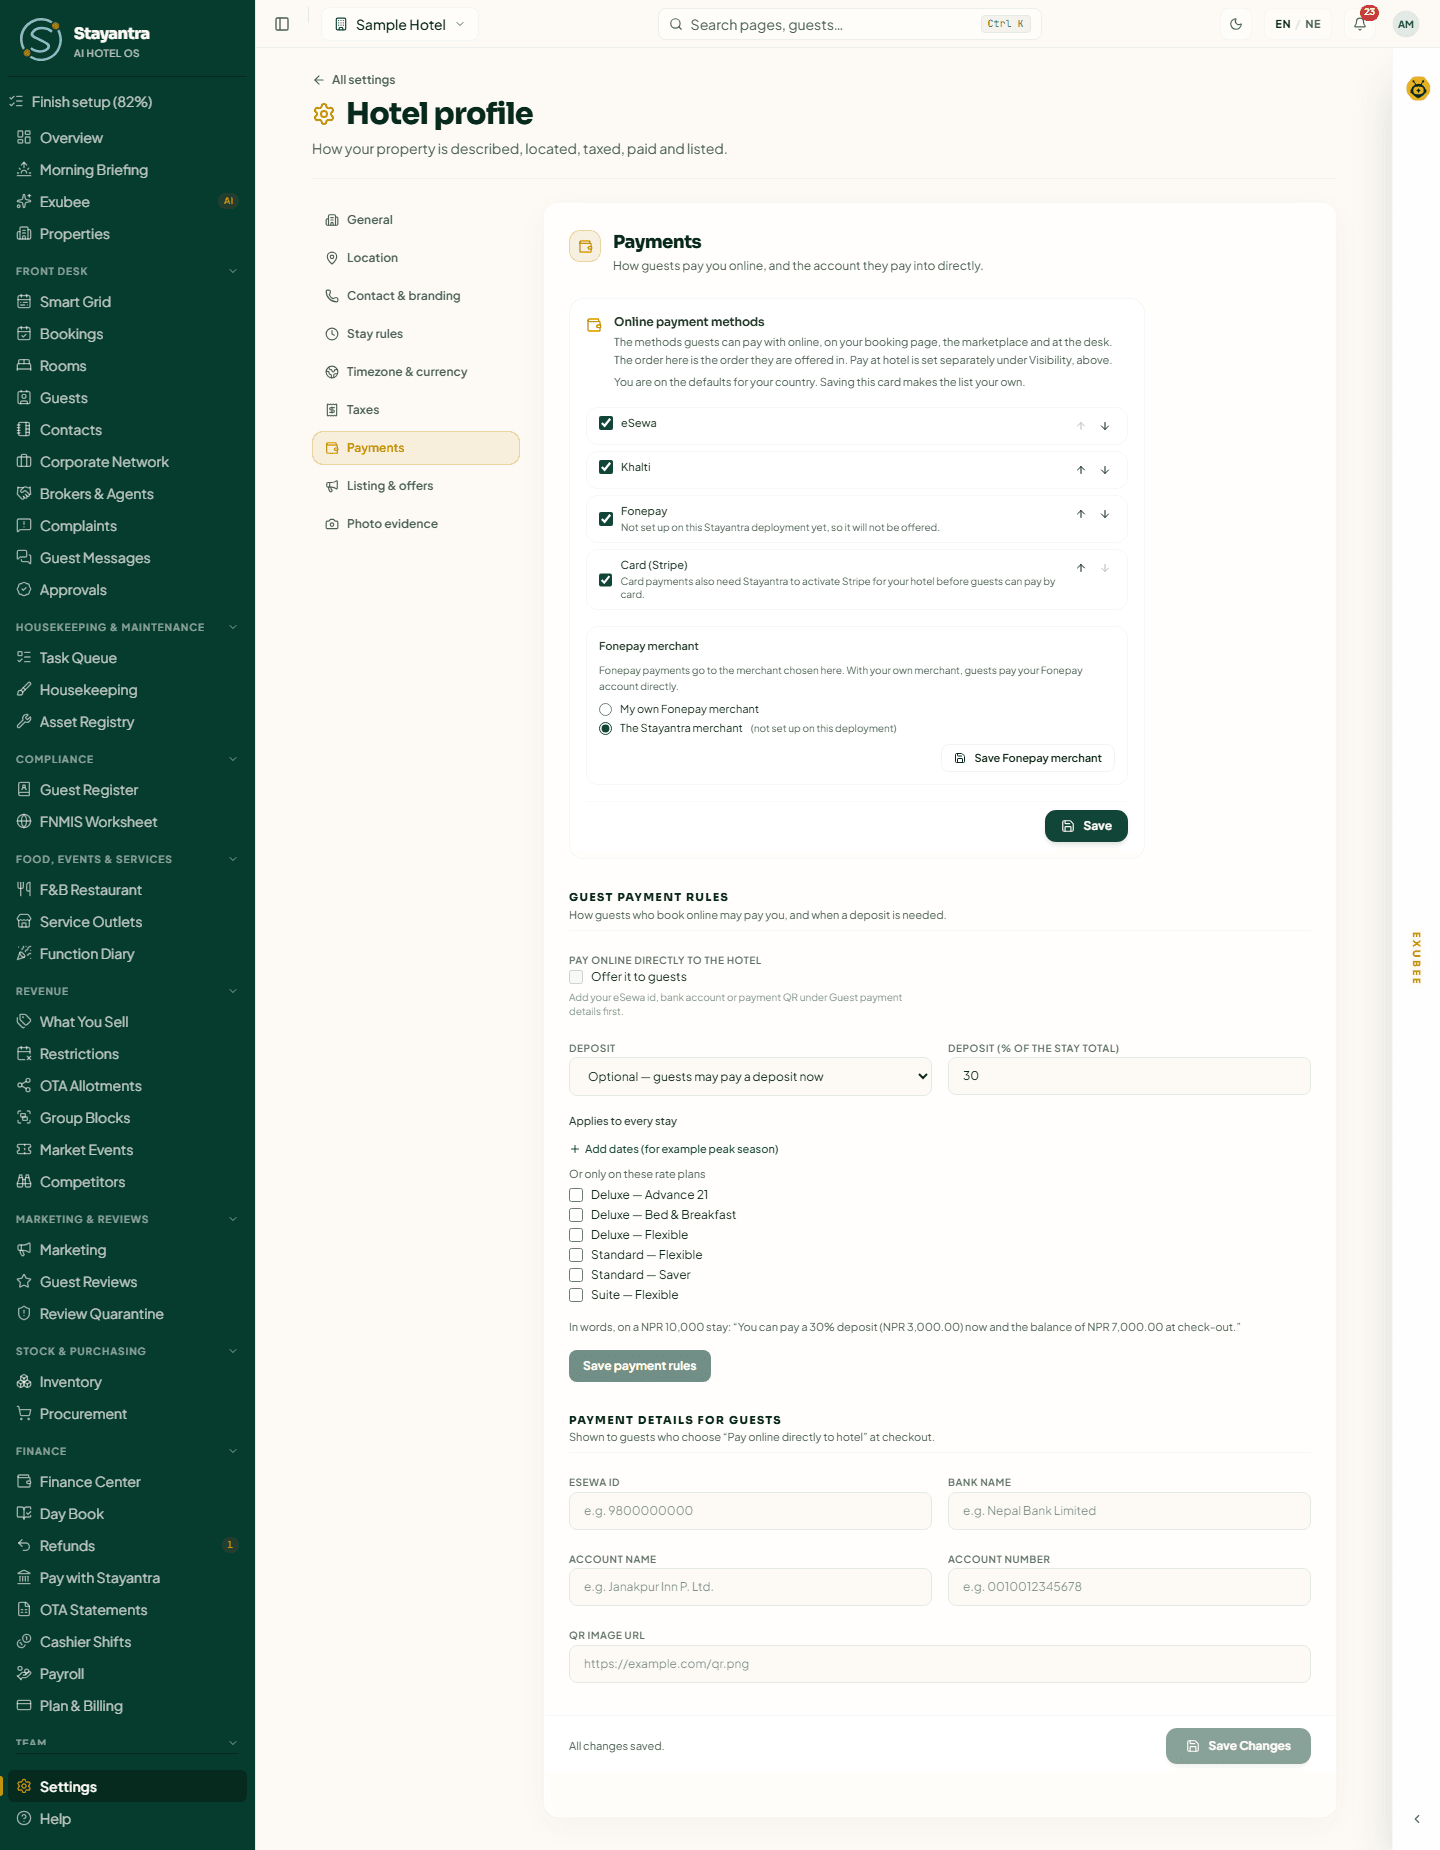Viewport: 1440px width, 1850px height.
Task: Collapse the Finance sidebar section
Action: click(233, 1451)
